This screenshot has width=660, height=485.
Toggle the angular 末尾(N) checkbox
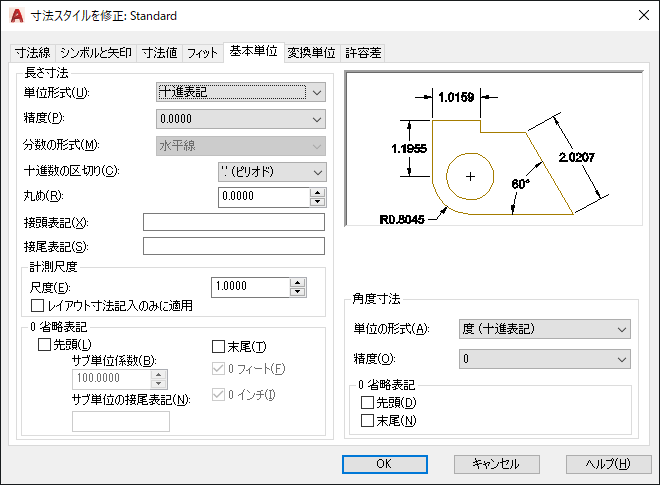367,421
